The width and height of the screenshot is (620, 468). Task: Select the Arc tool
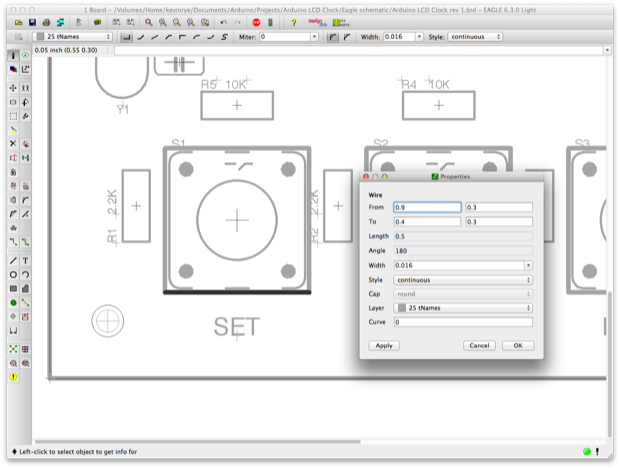26,274
